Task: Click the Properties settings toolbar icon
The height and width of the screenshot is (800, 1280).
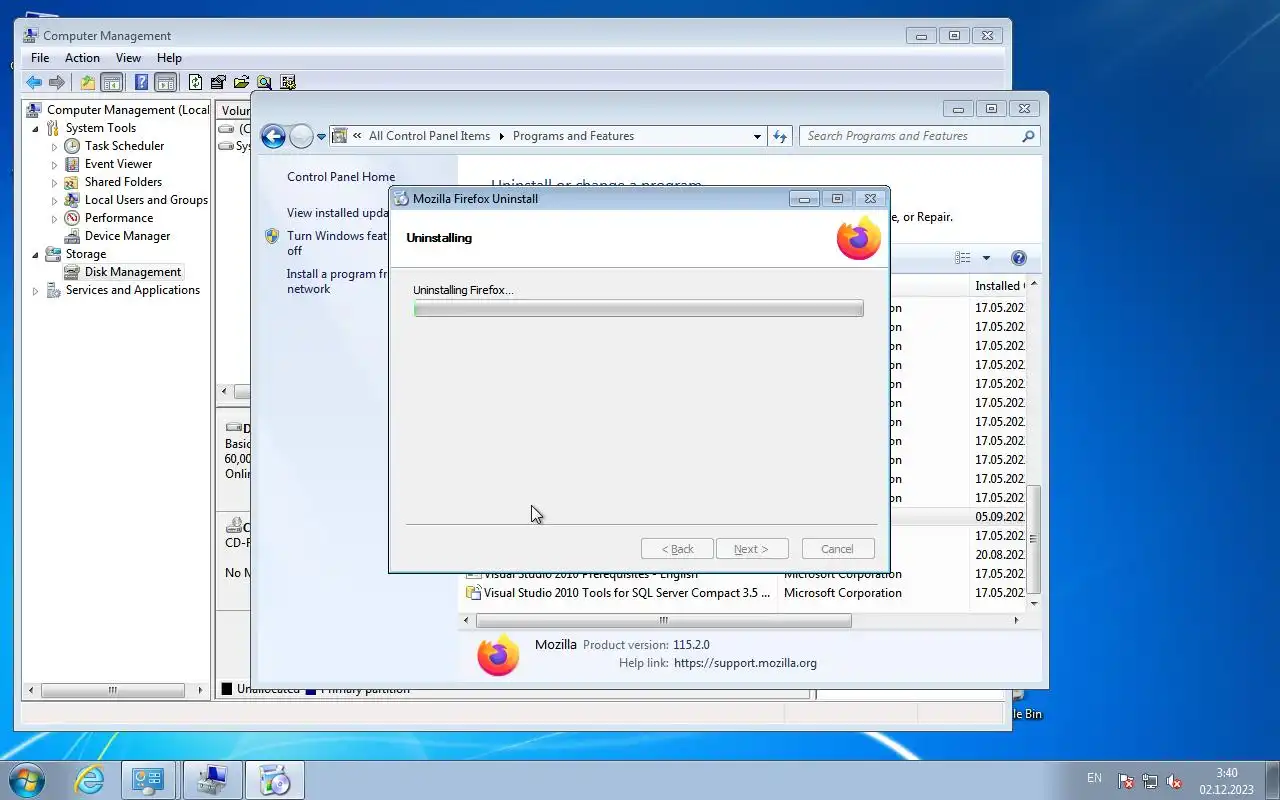Action: [217, 82]
